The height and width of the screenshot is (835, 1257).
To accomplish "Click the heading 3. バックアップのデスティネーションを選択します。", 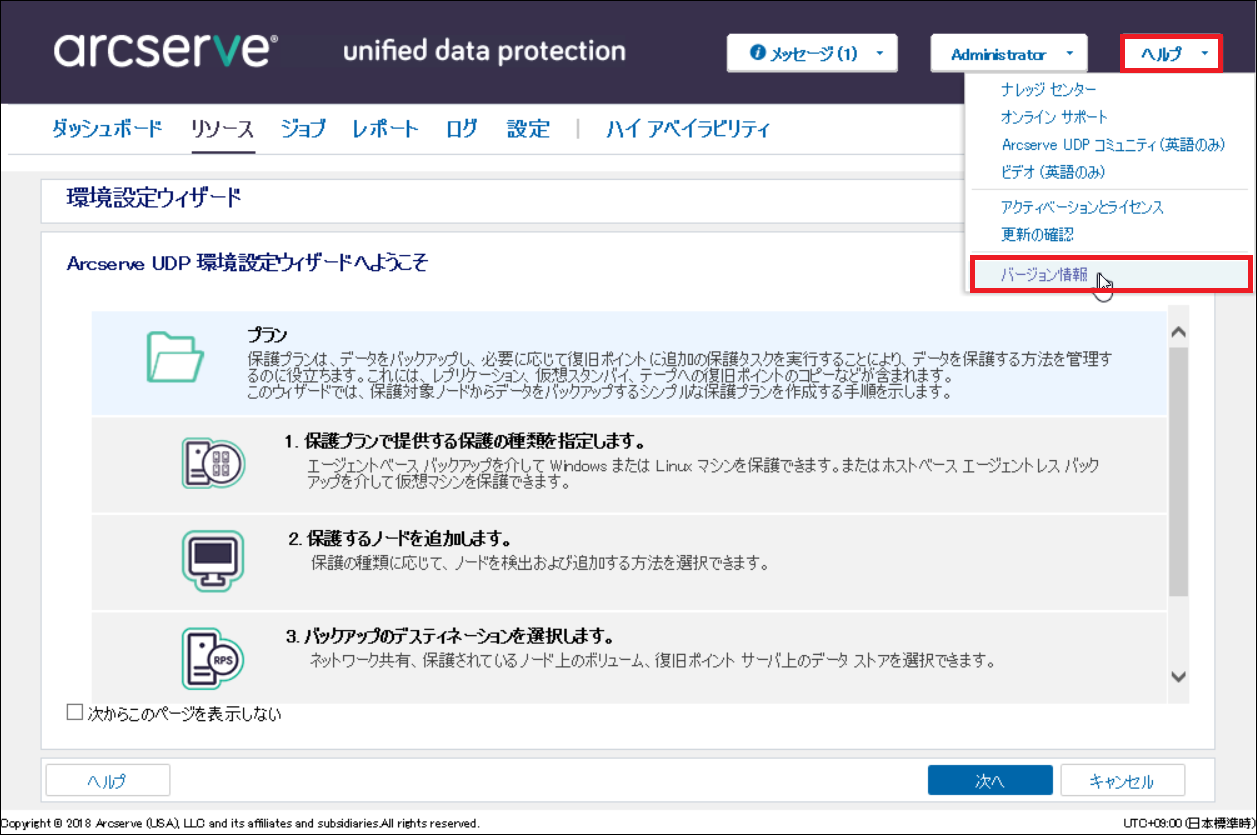I will click(450, 636).
